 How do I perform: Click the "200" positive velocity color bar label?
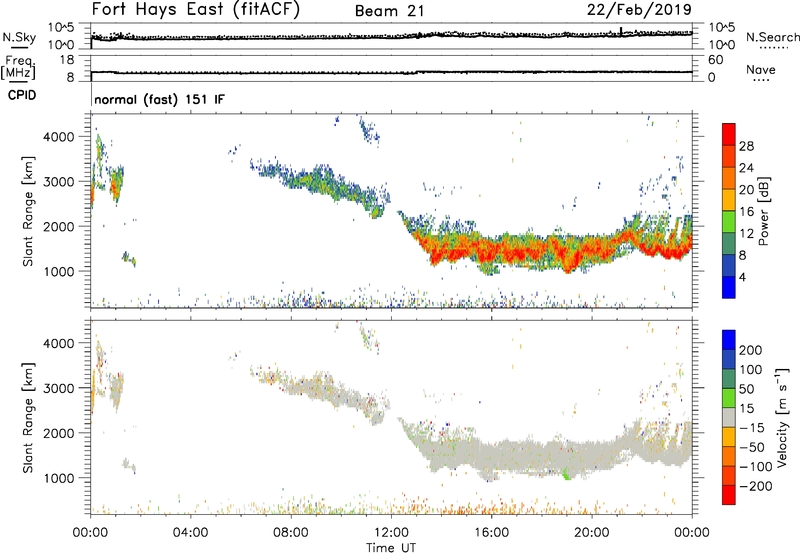[x=751, y=350]
